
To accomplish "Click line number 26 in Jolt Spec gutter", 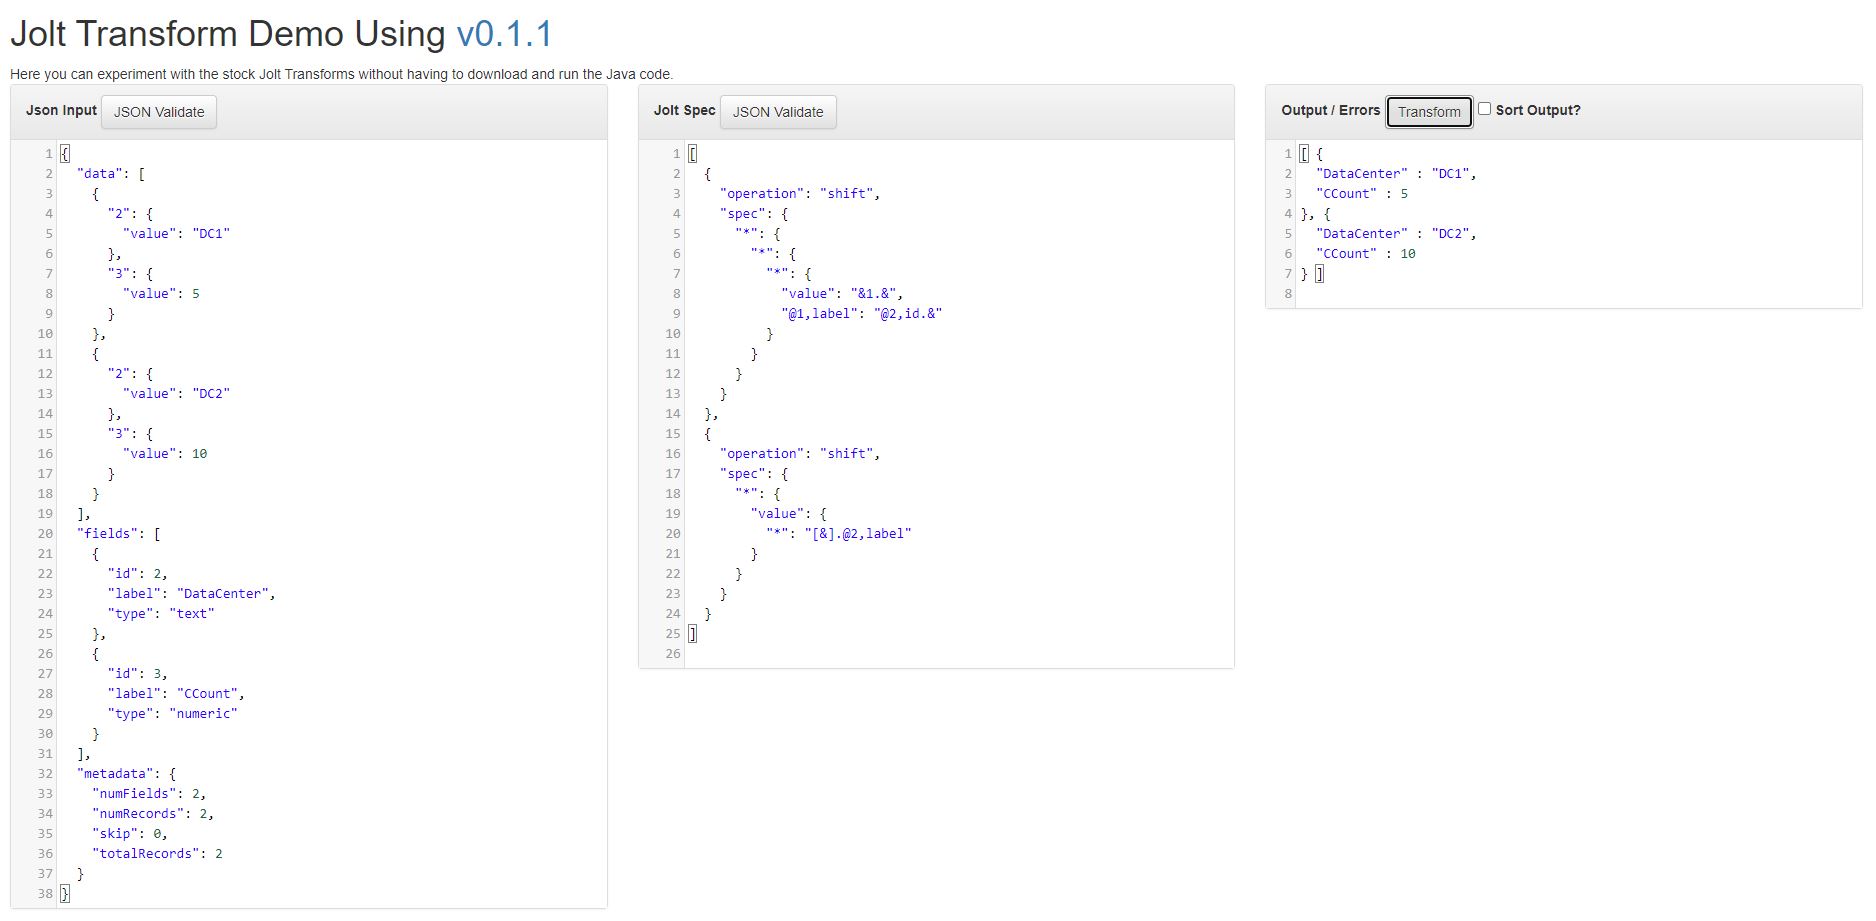I will (x=673, y=653).
